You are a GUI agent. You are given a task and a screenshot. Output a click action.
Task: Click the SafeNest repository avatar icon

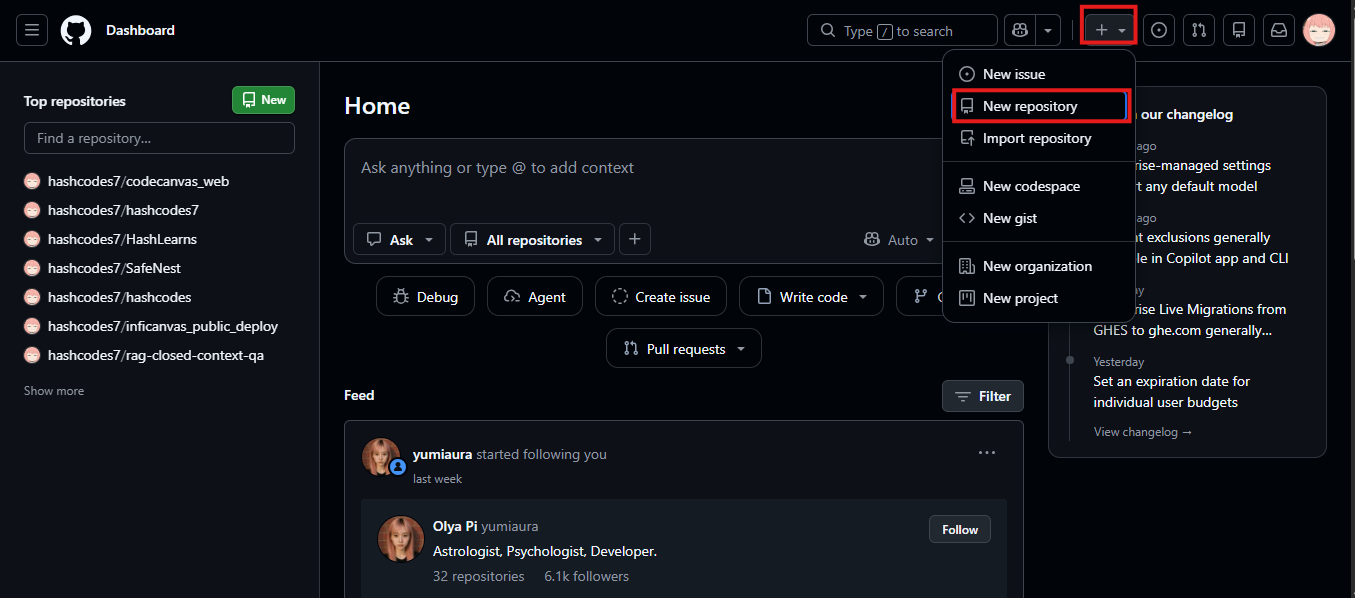click(x=32, y=268)
